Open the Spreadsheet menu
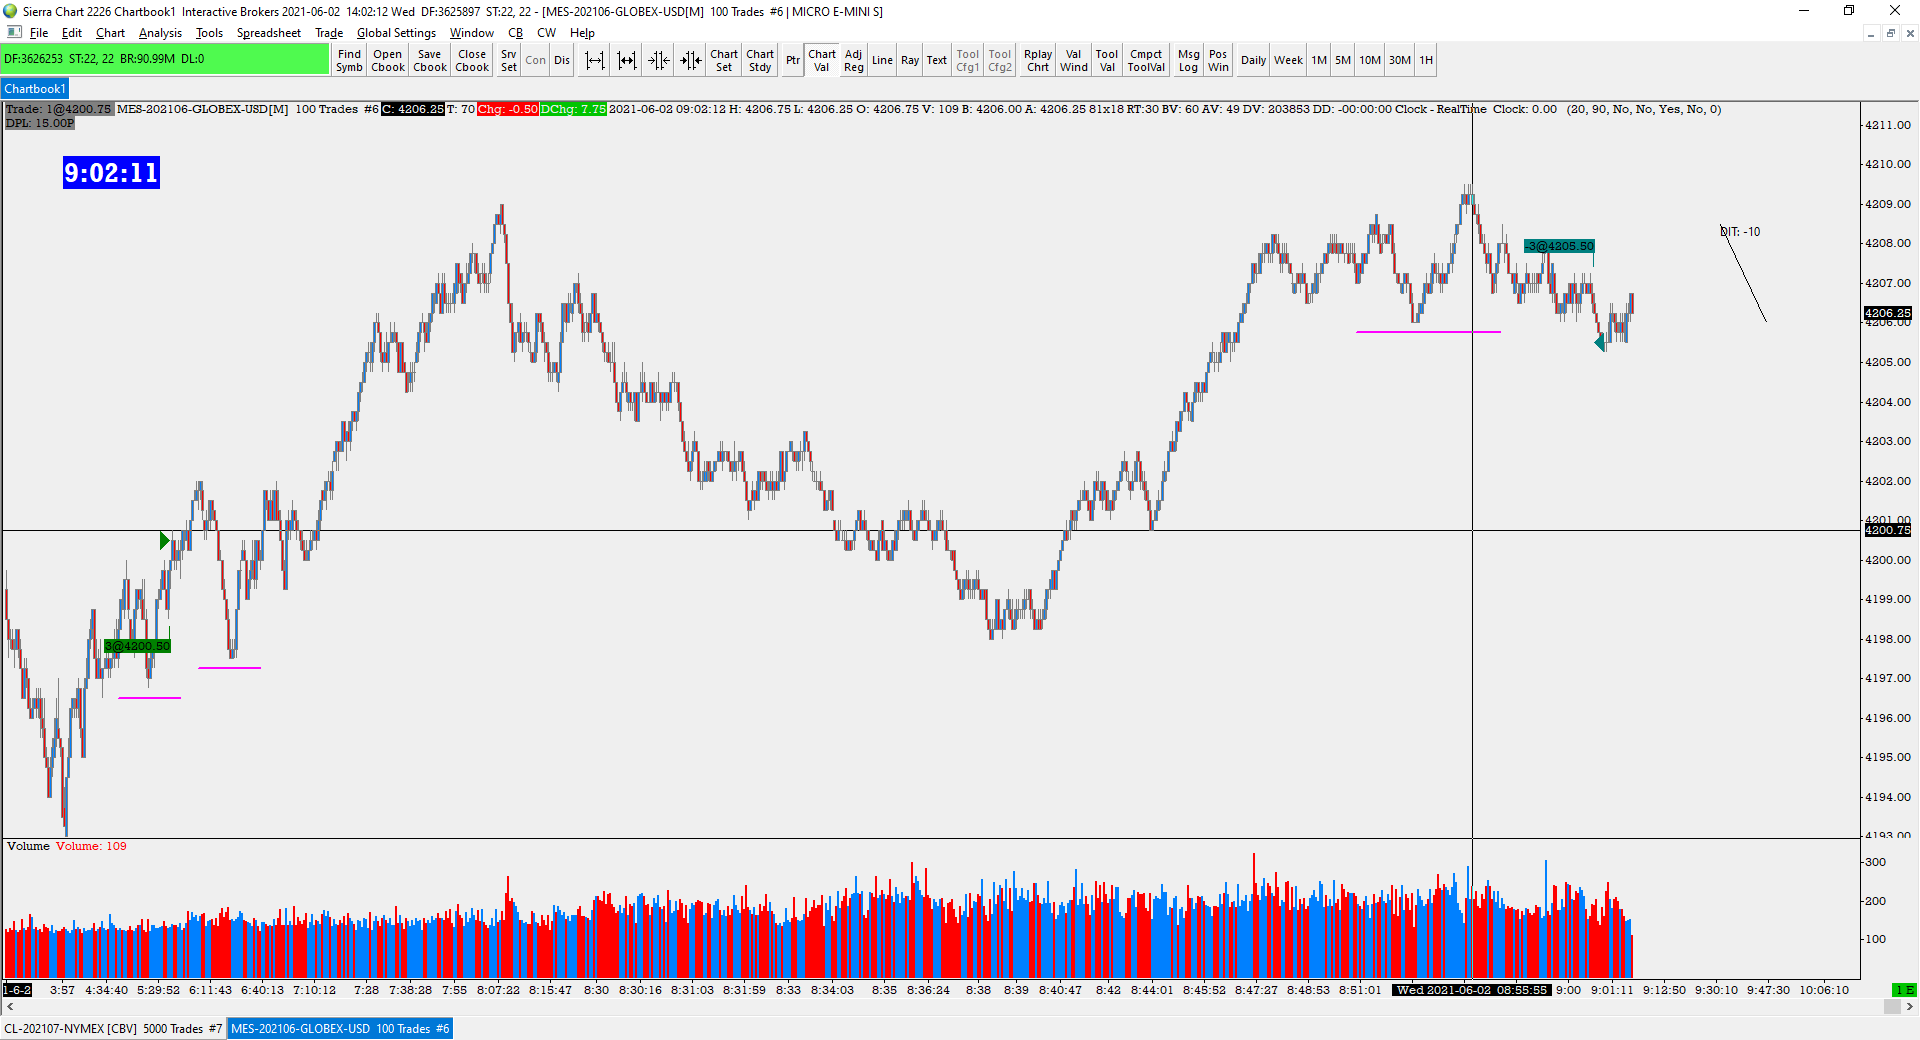 (268, 33)
